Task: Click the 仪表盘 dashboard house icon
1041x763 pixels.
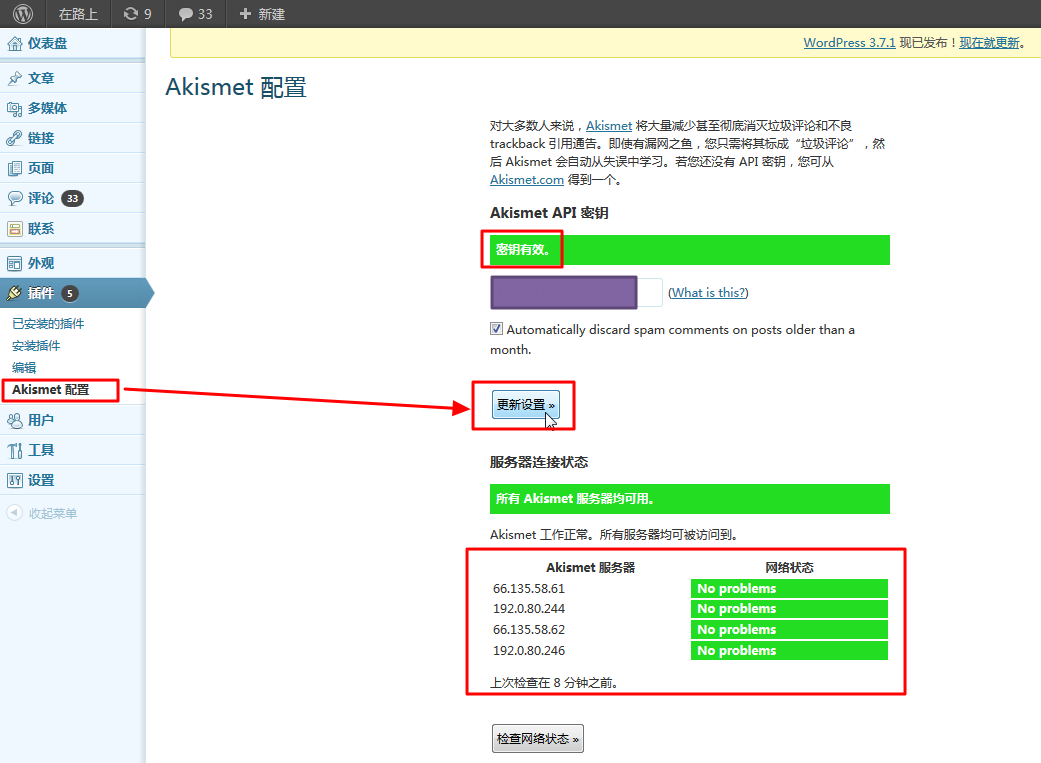Action: pos(14,44)
